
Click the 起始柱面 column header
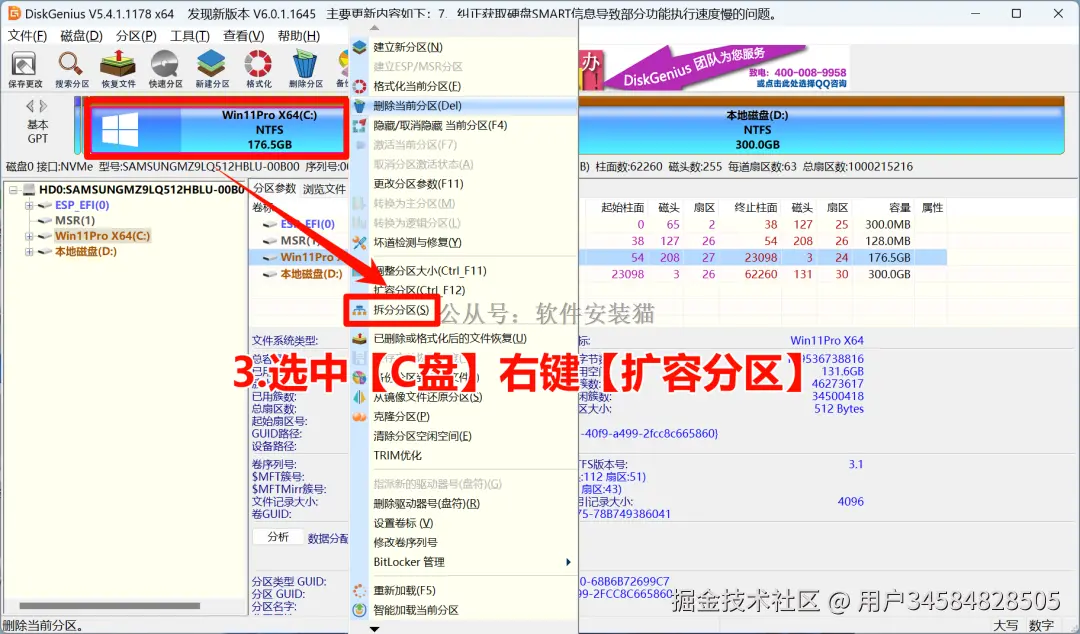(x=622, y=207)
